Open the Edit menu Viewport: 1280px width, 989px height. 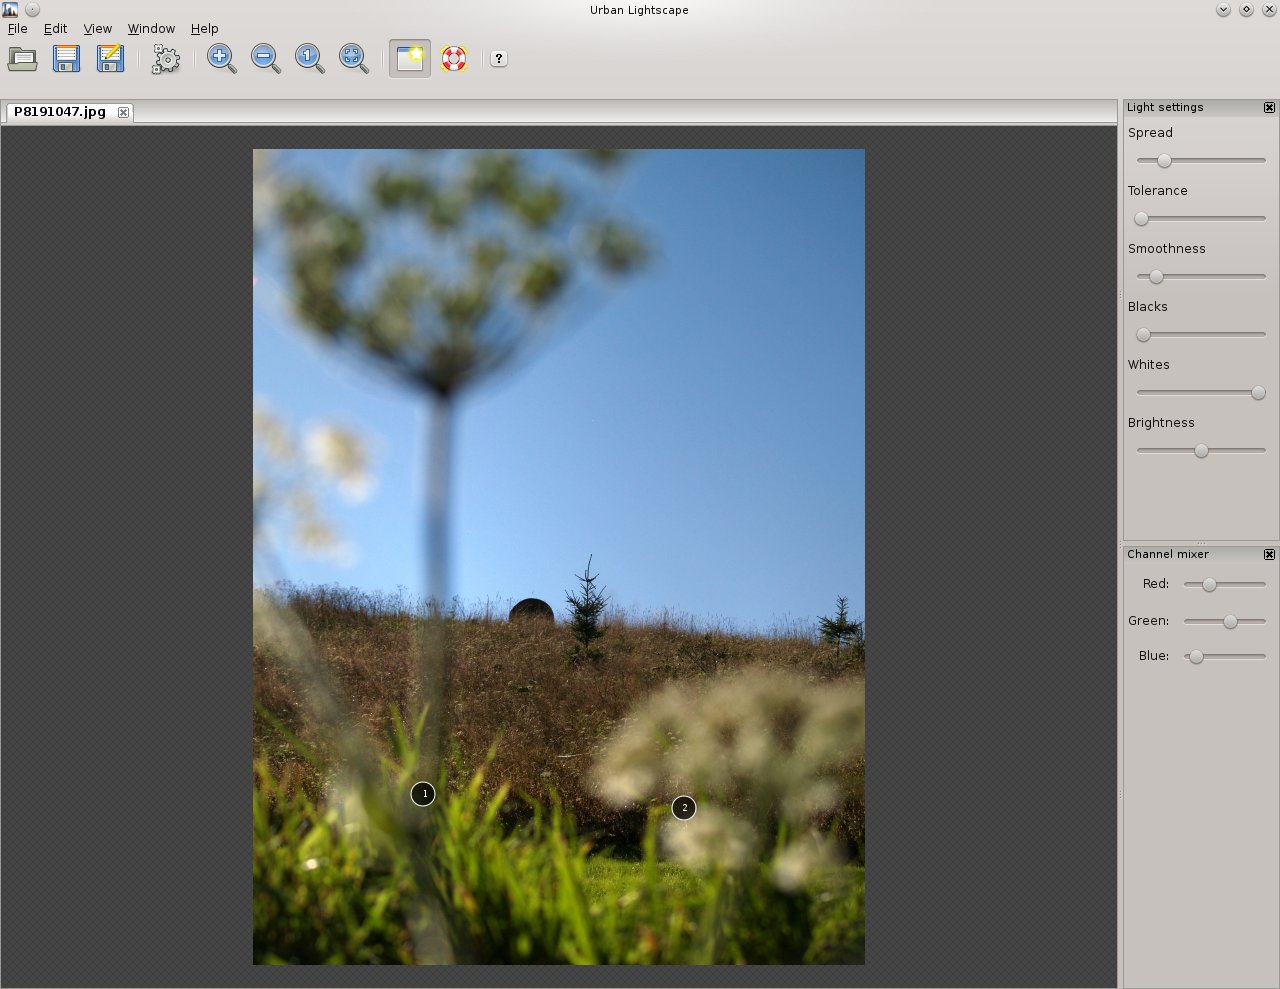(56, 29)
